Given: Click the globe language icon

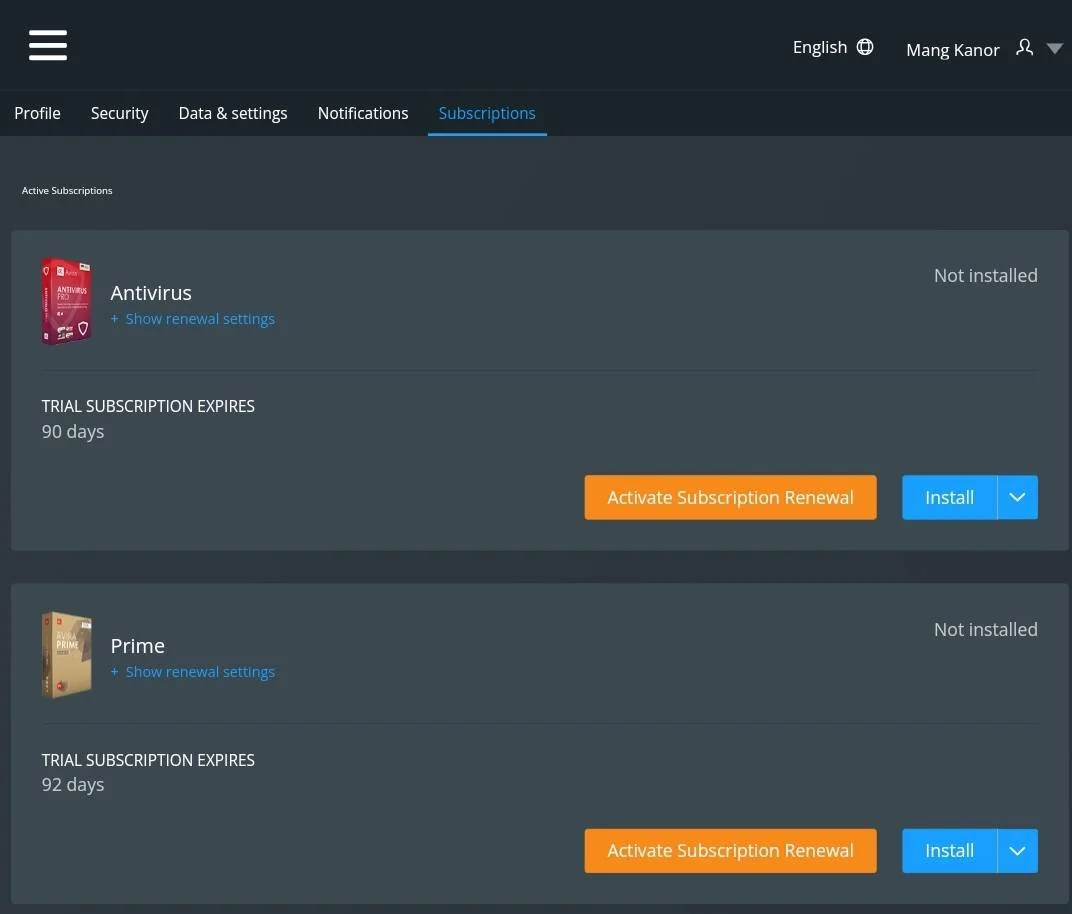Looking at the screenshot, I should click(865, 46).
